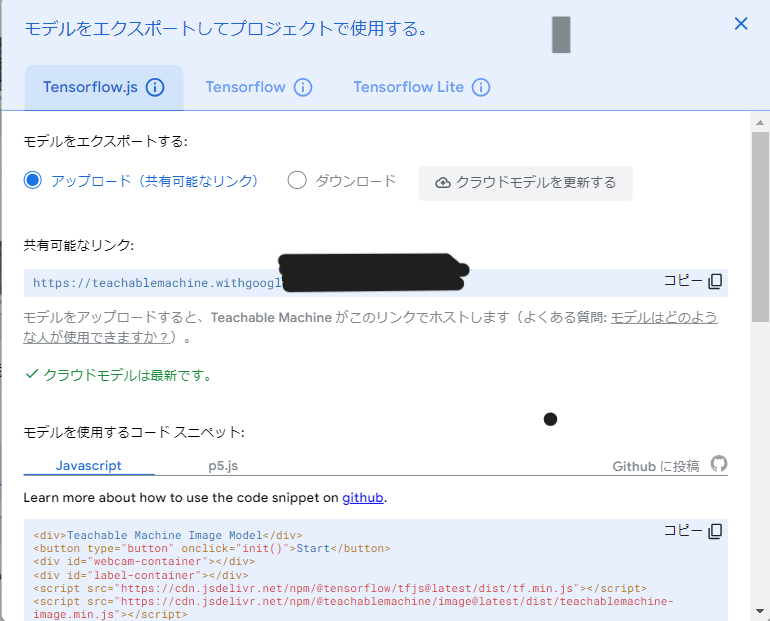Click scrollbar up arrow

[x=760, y=122]
